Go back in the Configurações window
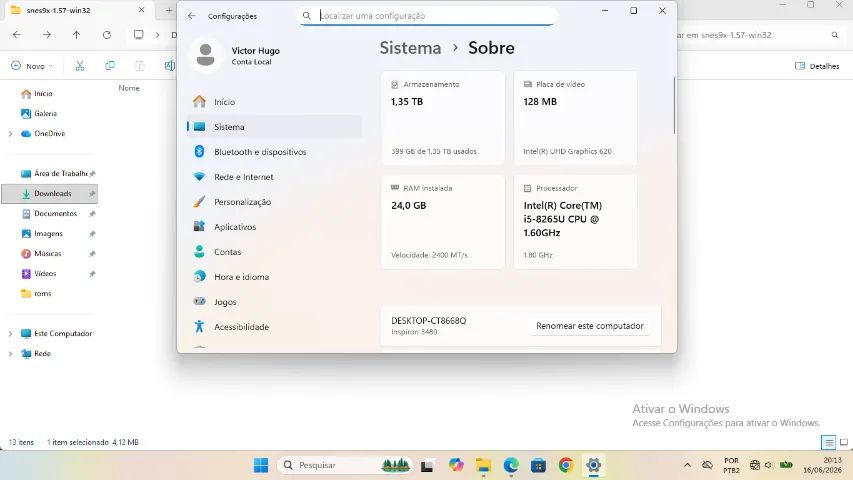The image size is (853, 480). [x=191, y=16]
